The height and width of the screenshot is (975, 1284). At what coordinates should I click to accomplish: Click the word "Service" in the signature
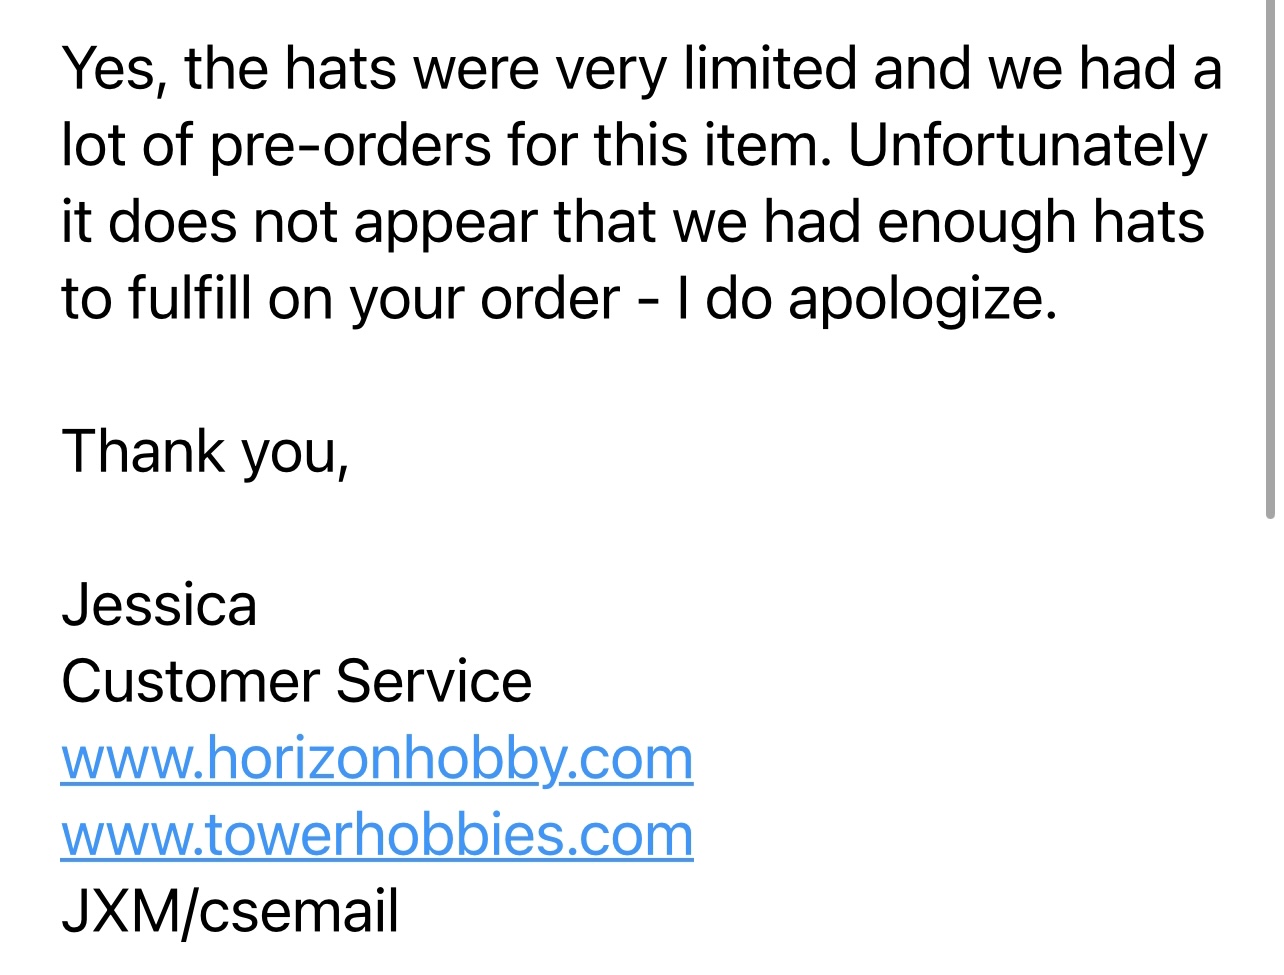point(434,682)
